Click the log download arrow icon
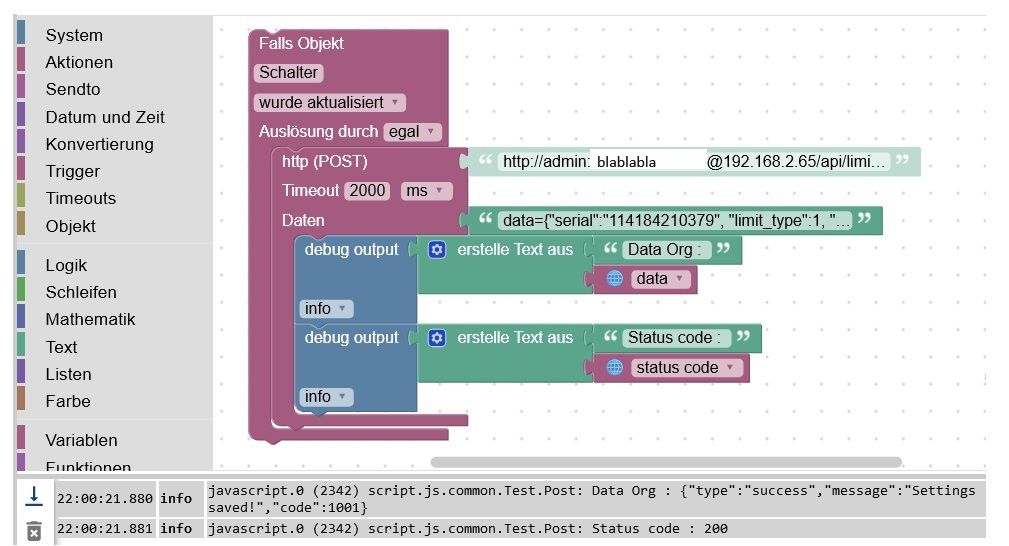This screenshot has width=1009, height=546. click(x=34, y=496)
